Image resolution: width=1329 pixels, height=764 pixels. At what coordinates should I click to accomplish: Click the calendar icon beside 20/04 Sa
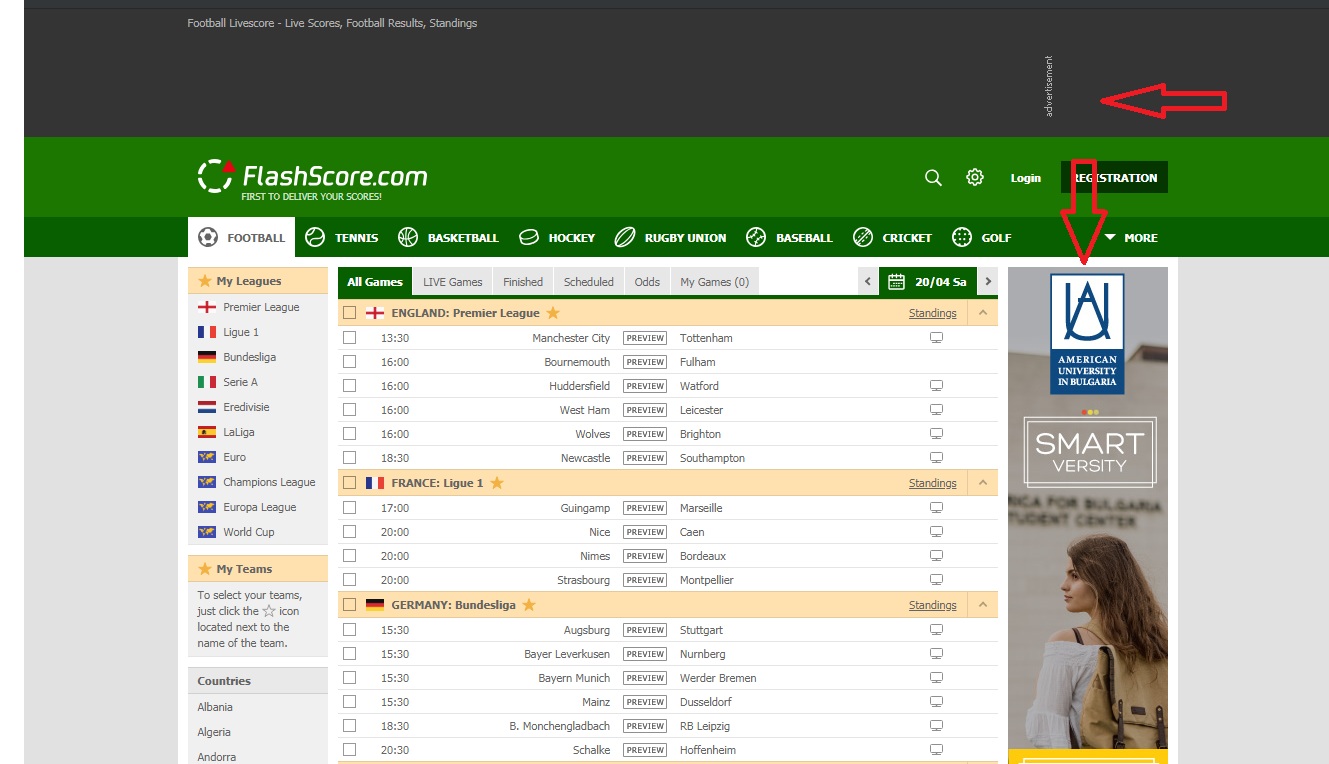tap(896, 282)
